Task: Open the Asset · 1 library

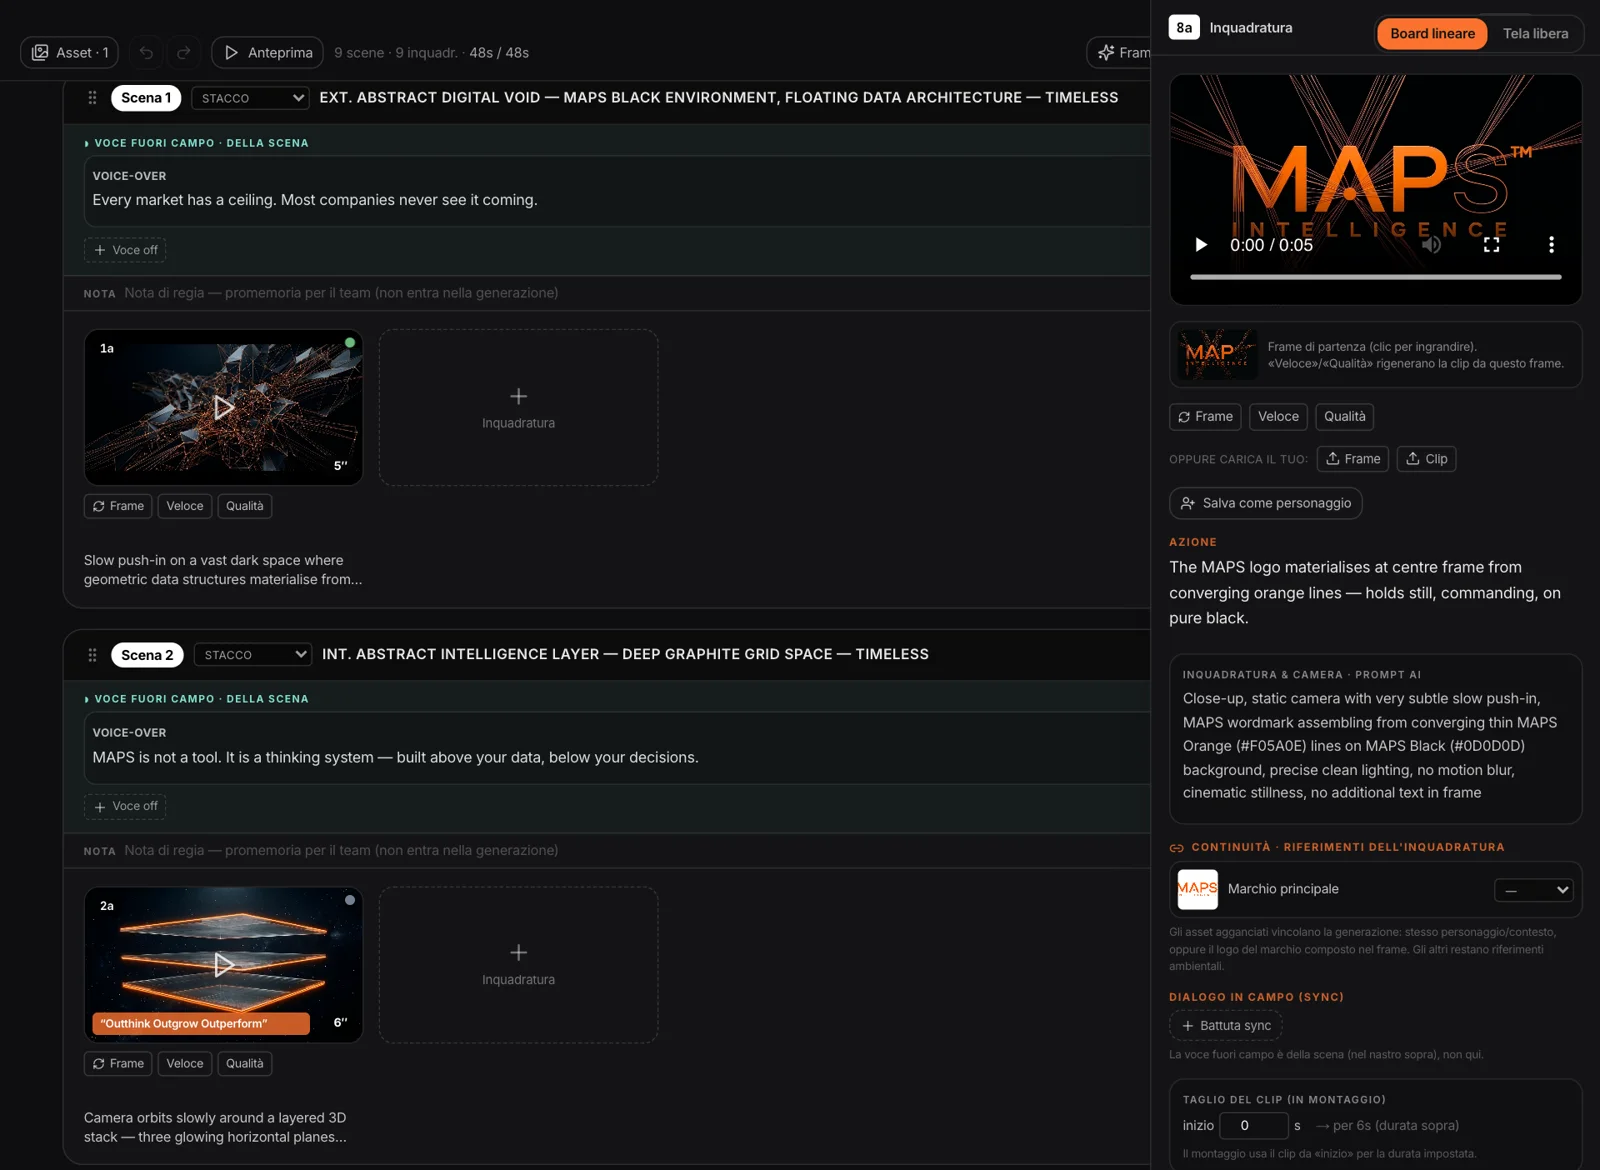Action: [x=70, y=52]
